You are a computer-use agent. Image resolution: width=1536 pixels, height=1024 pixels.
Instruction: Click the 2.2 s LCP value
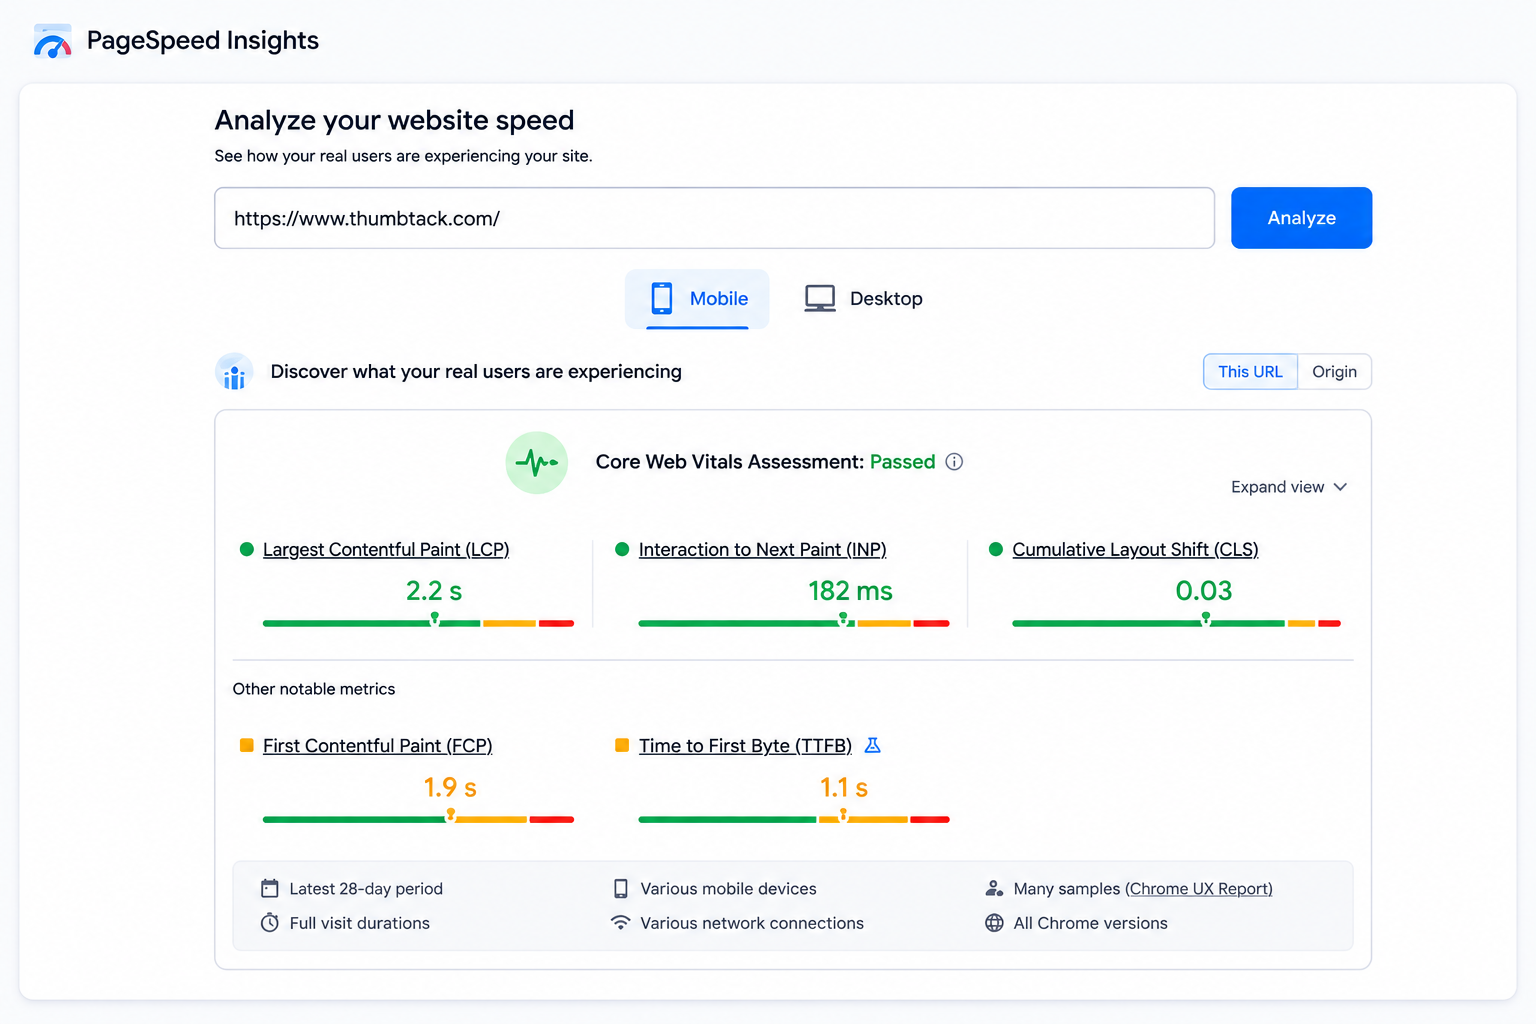434,591
